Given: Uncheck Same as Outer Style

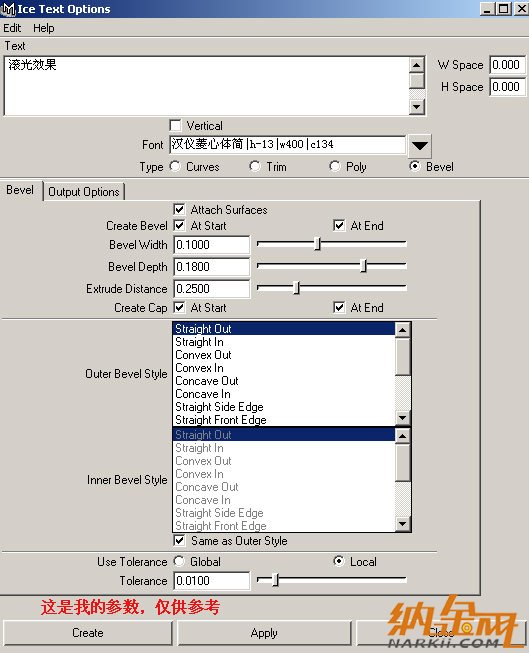Looking at the screenshot, I should click(179, 541).
